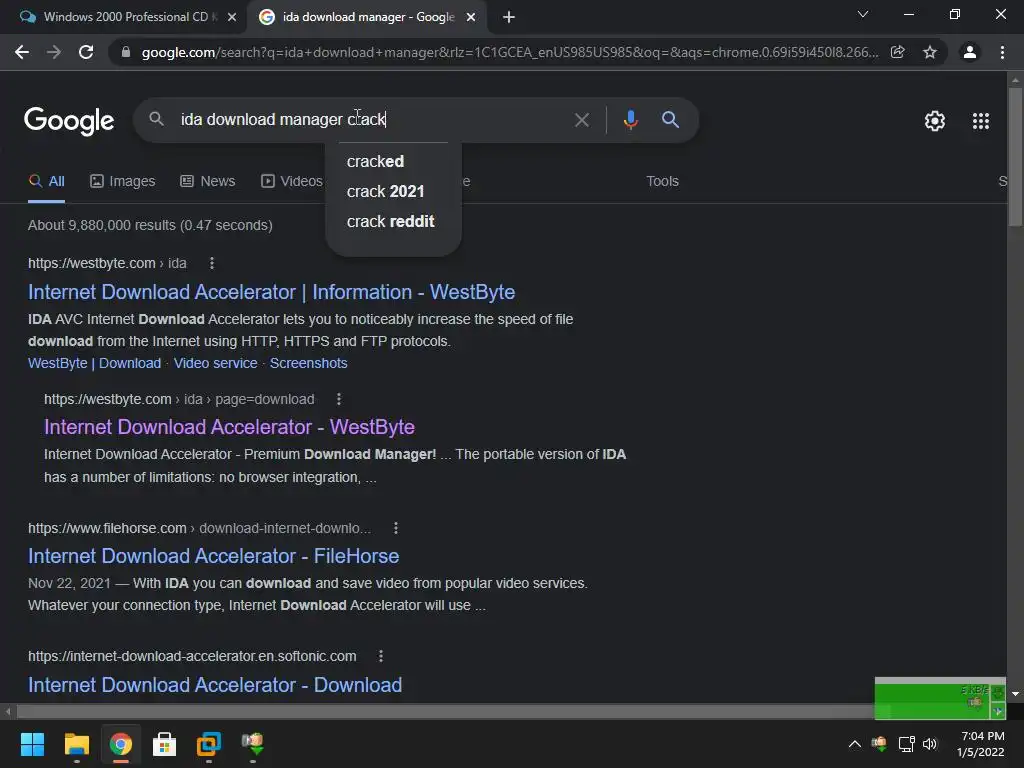This screenshot has width=1024, height=768.
Task: Open File Explorer from taskbar
Action: [x=76, y=744]
